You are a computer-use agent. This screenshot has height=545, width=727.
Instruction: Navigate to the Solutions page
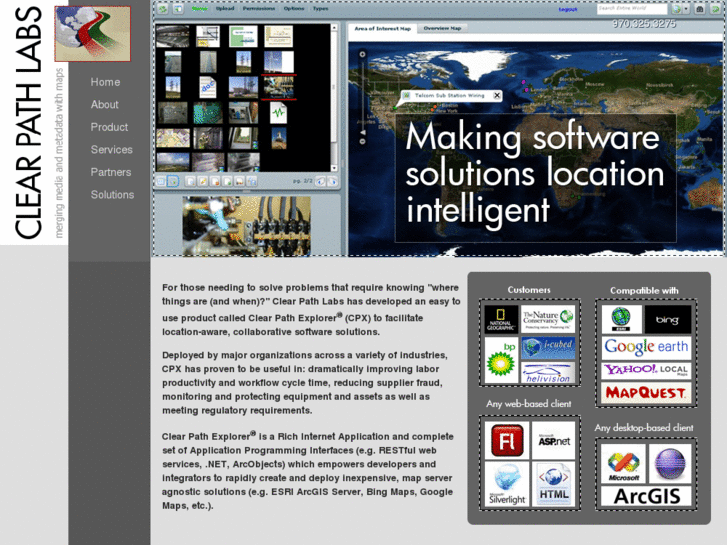point(112,195)
